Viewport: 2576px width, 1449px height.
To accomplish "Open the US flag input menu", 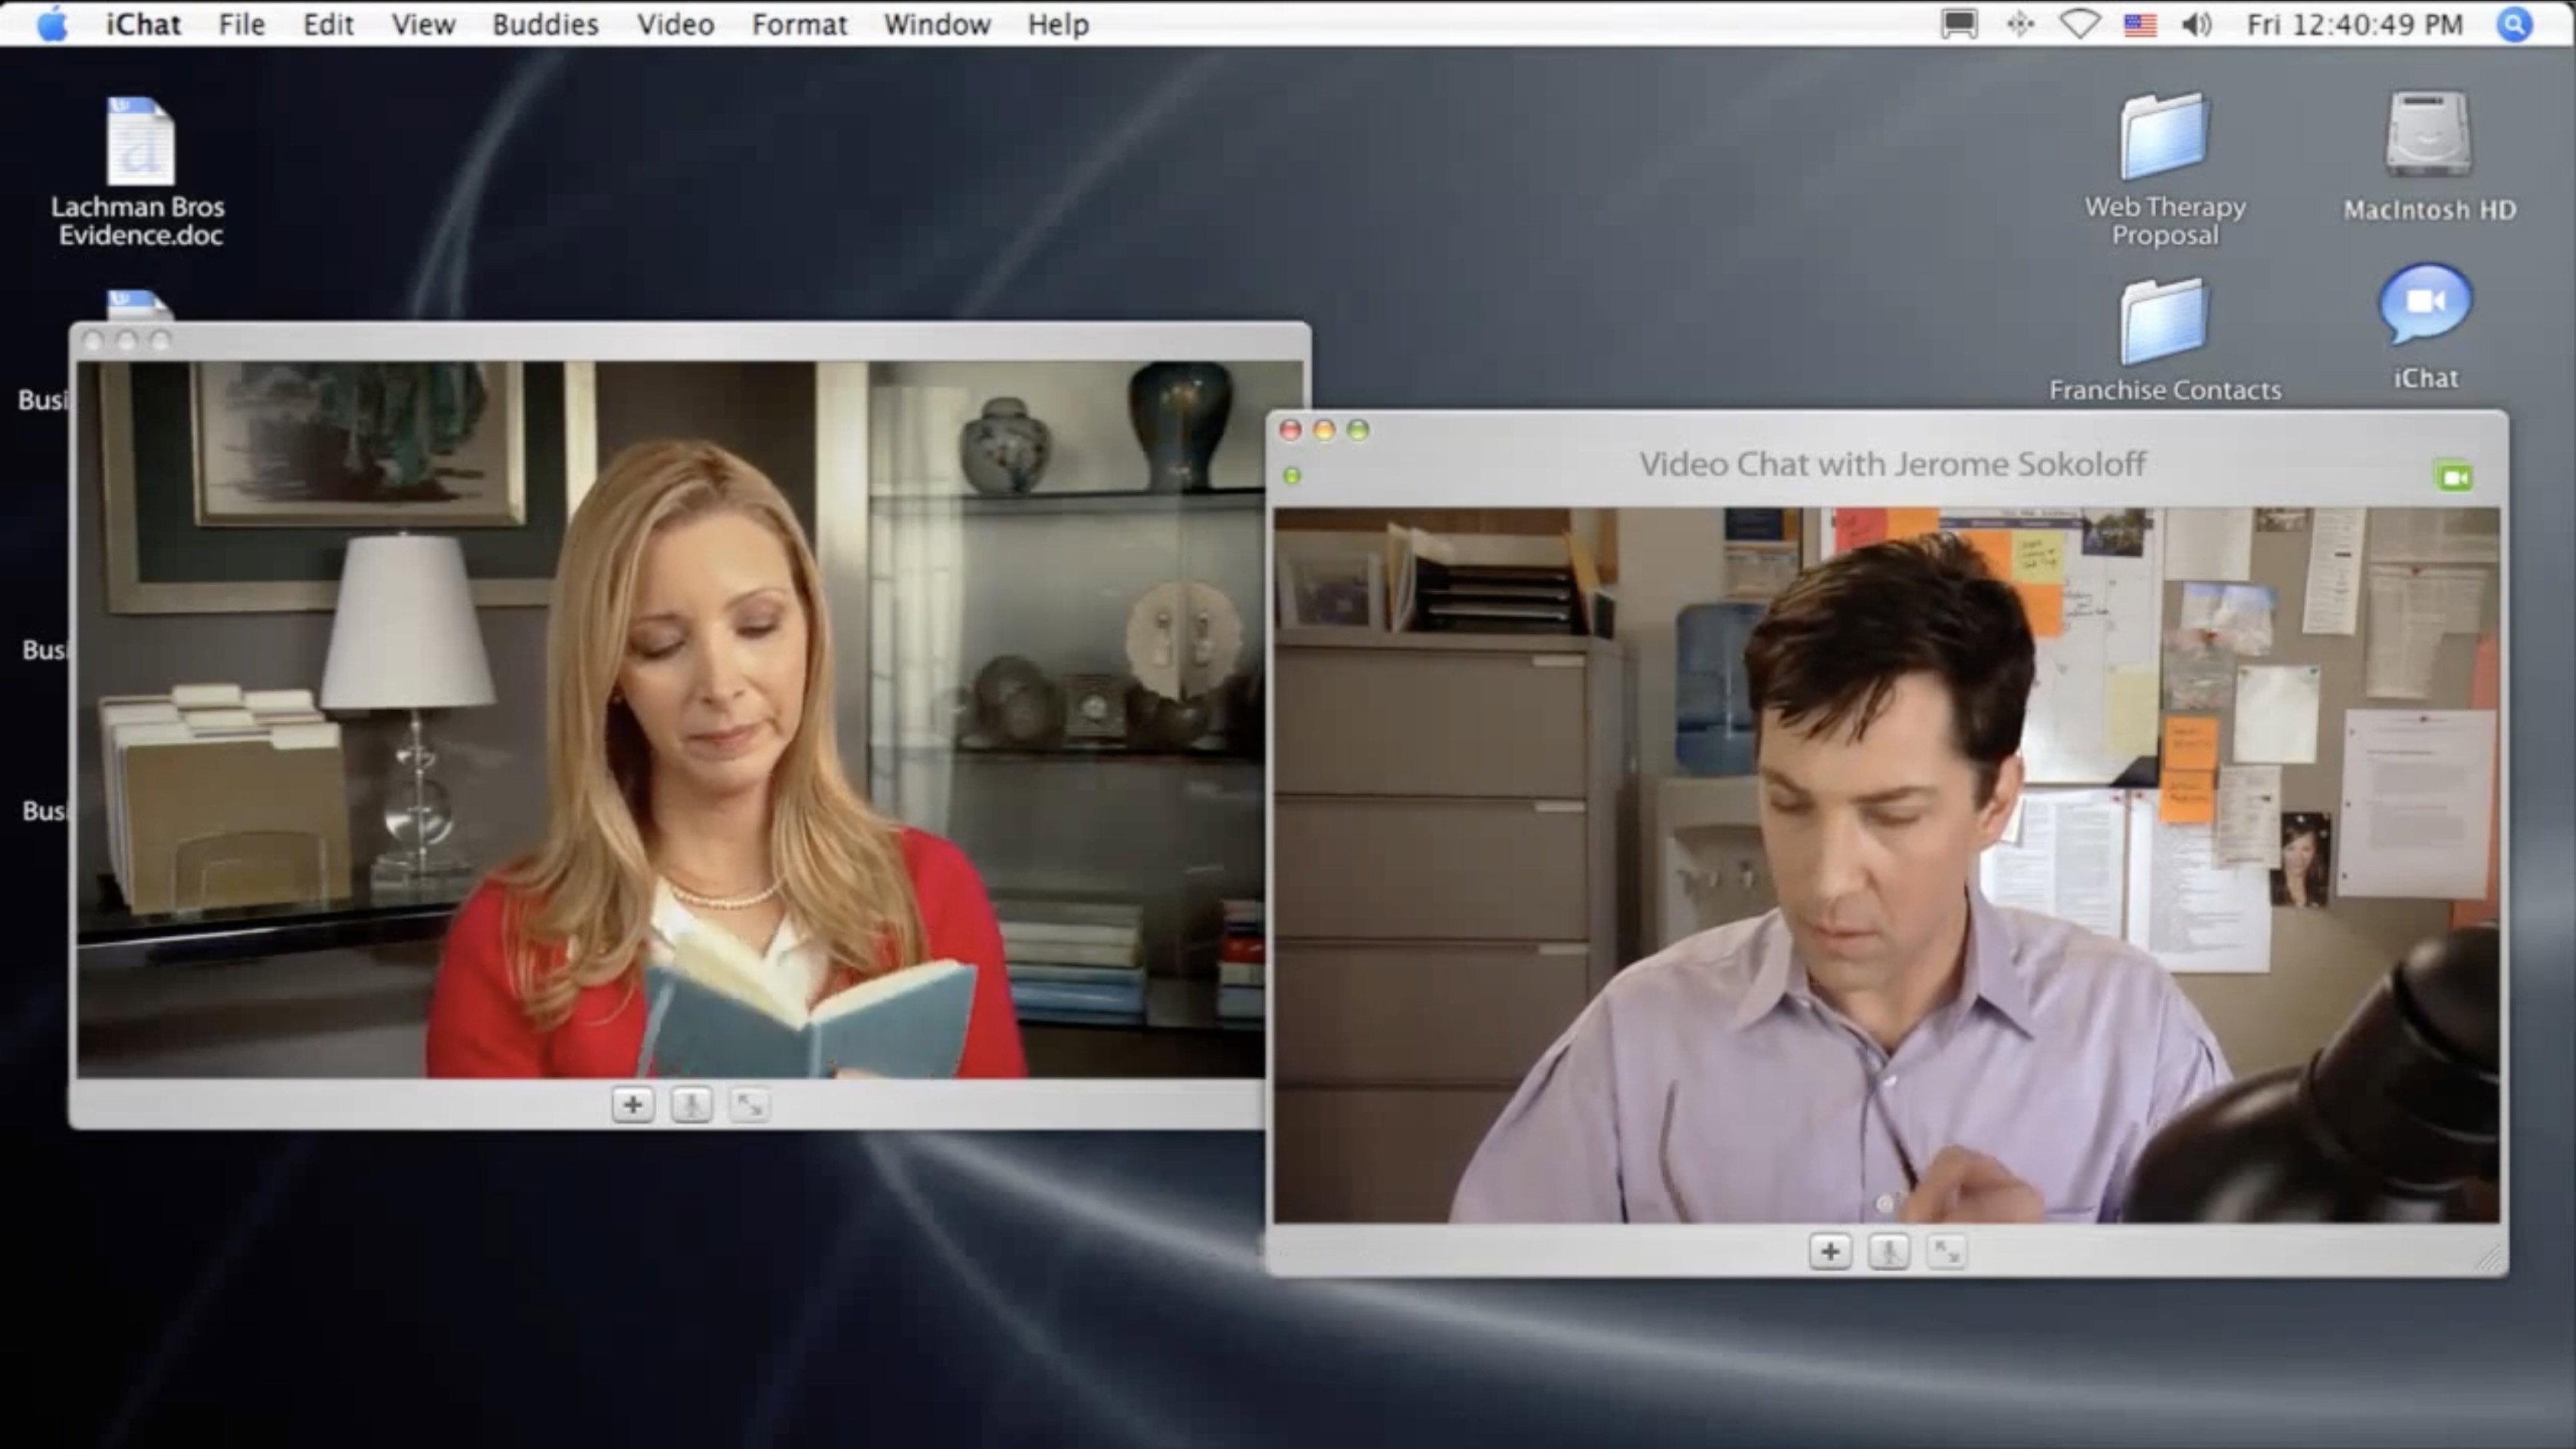I will (x=2140, y=24).
